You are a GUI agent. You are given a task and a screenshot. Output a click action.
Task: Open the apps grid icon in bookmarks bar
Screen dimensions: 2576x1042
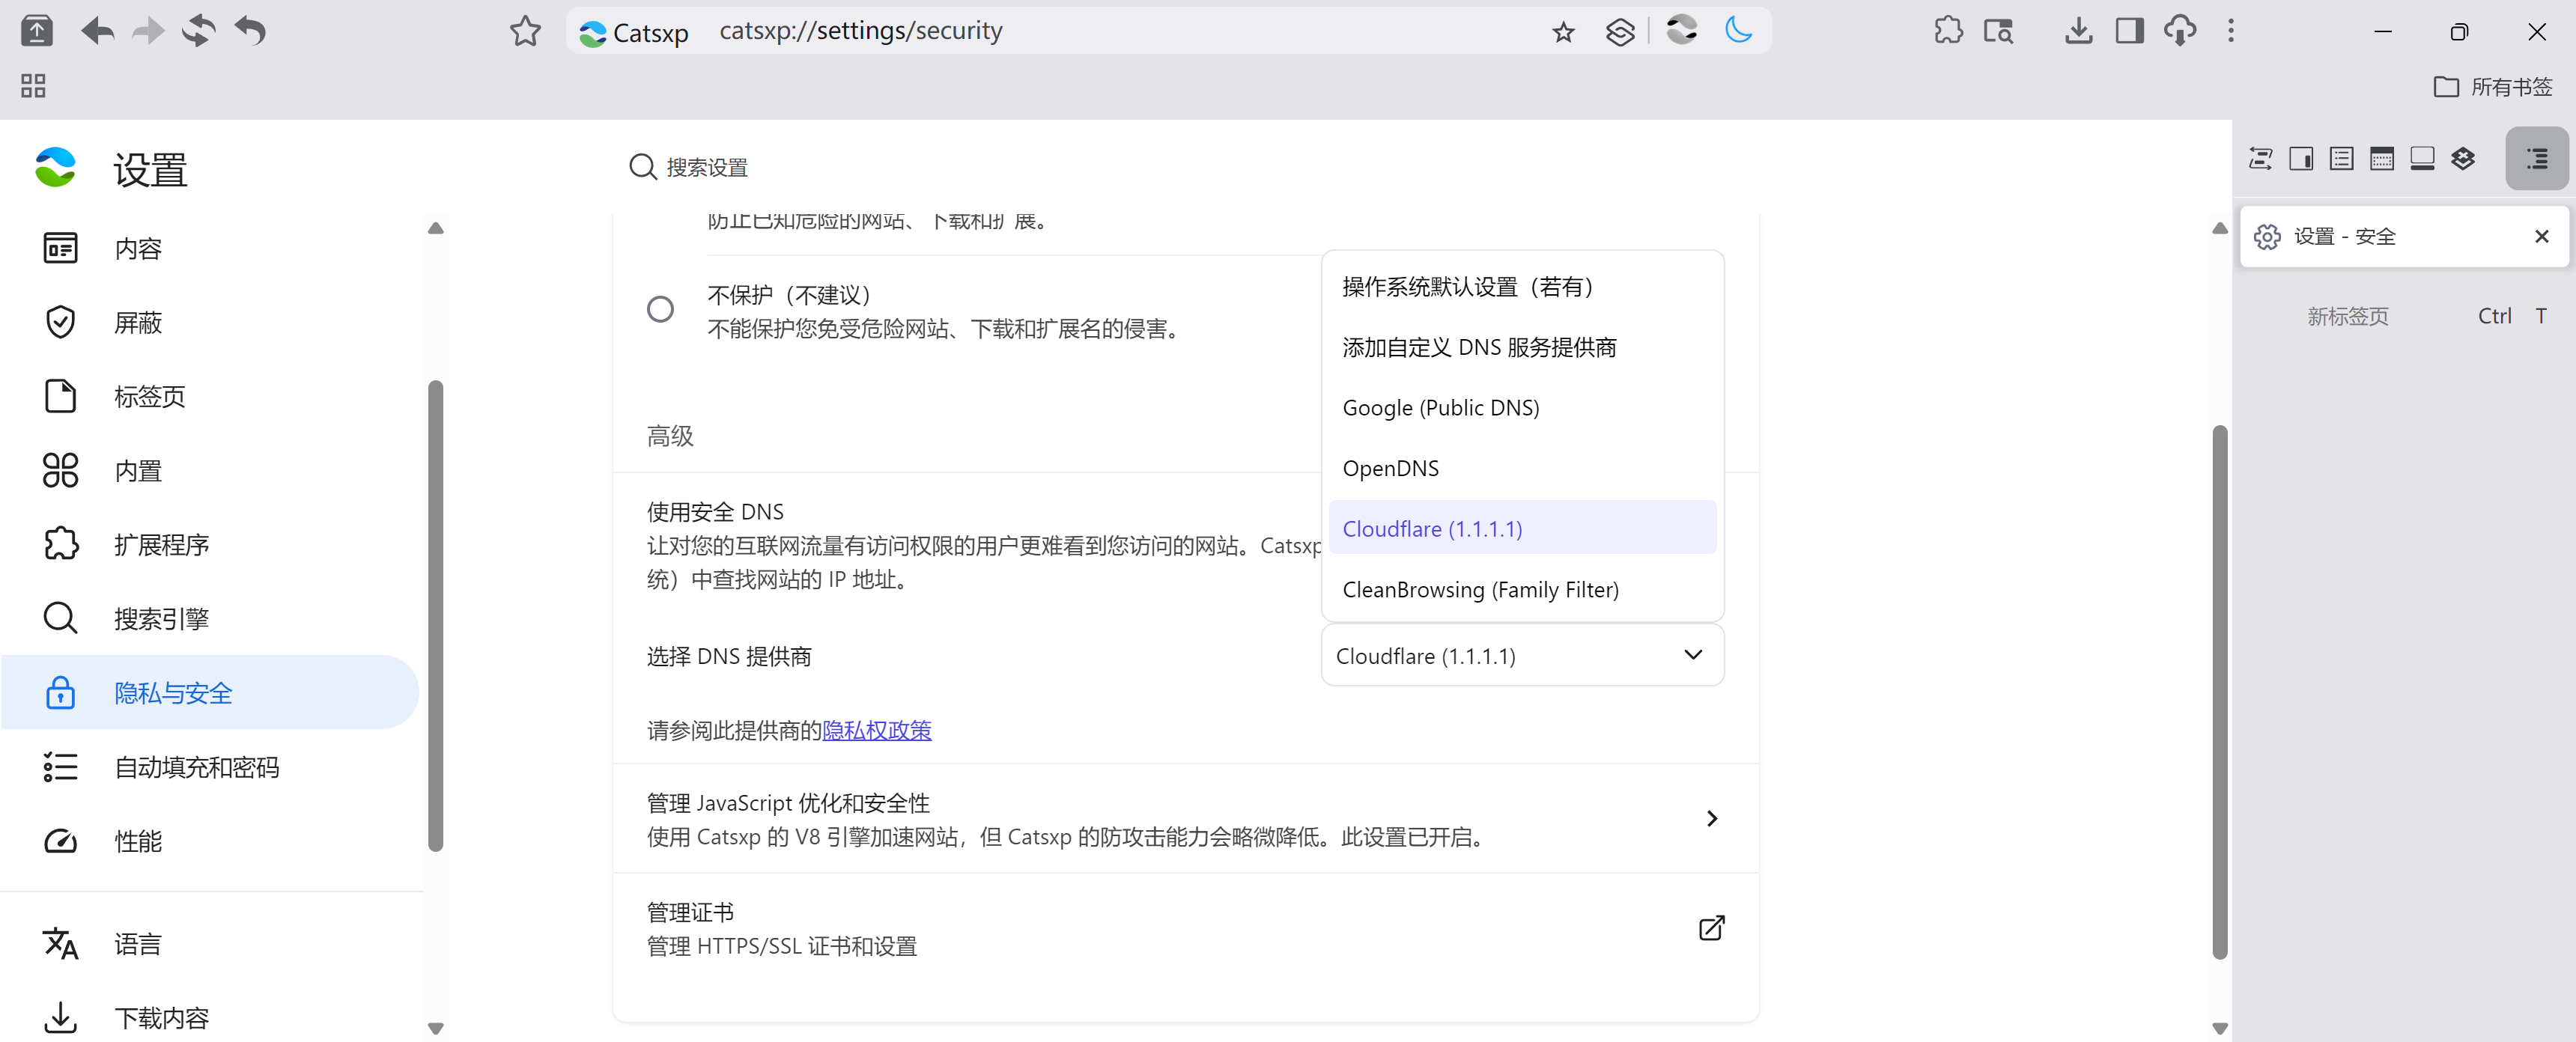click(x=33, y=86)
